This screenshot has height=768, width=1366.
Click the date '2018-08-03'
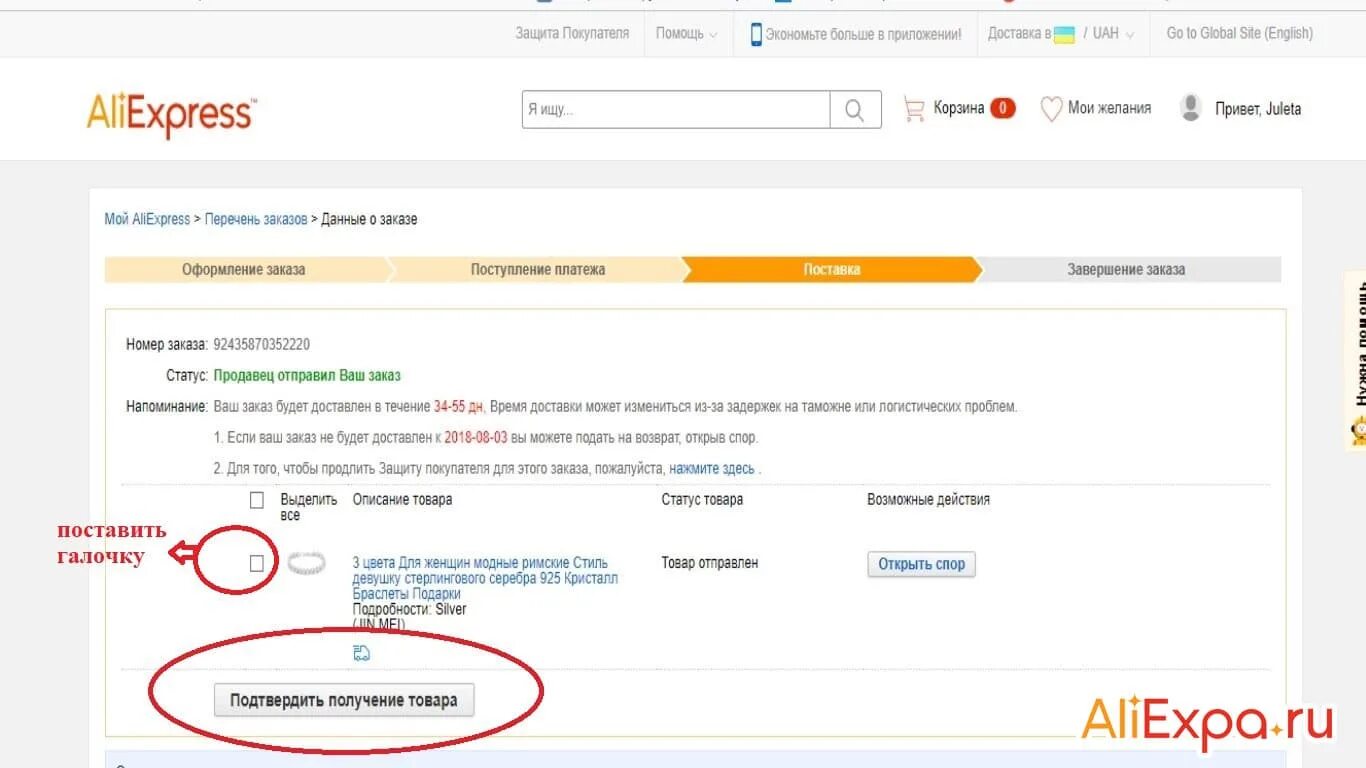pos(476,438)
